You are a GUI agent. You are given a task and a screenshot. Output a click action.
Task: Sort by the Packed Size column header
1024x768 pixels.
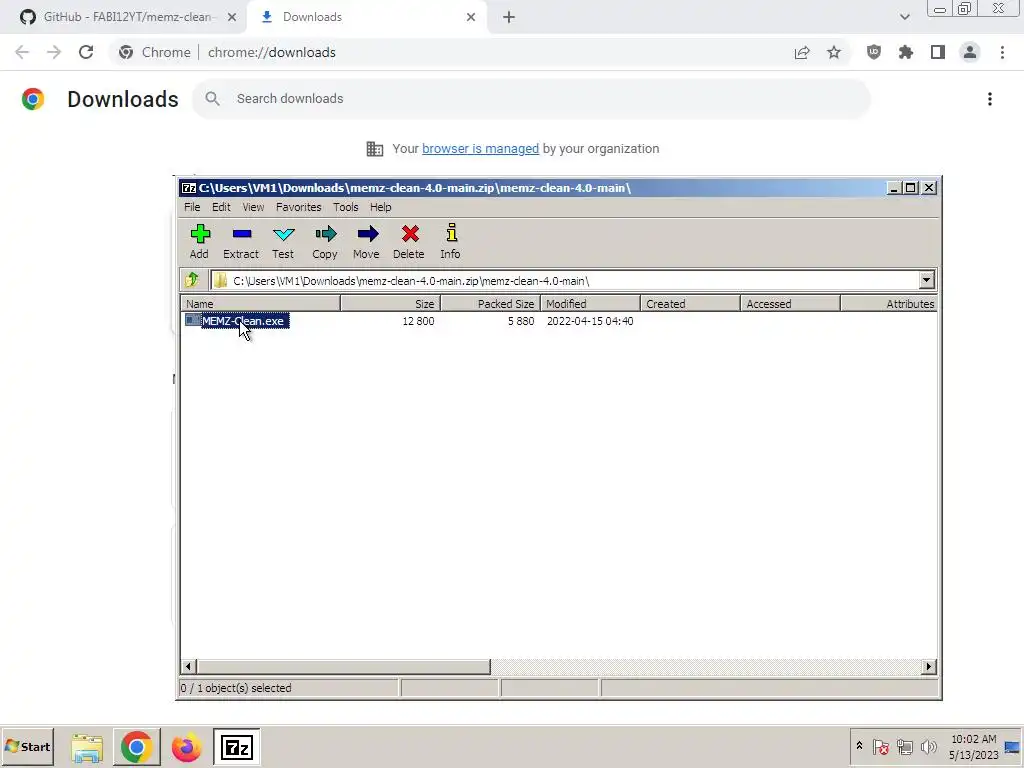[490, 304]
